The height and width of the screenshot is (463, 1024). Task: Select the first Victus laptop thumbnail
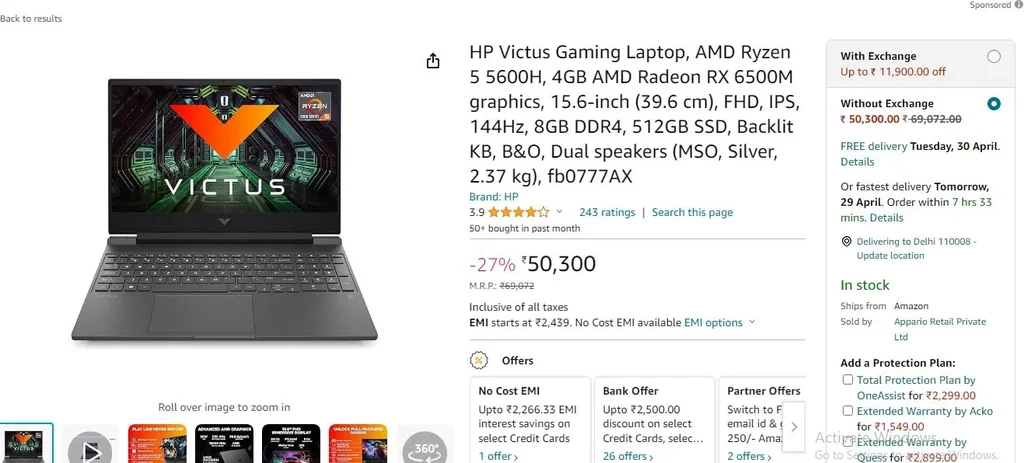point(25,444)
